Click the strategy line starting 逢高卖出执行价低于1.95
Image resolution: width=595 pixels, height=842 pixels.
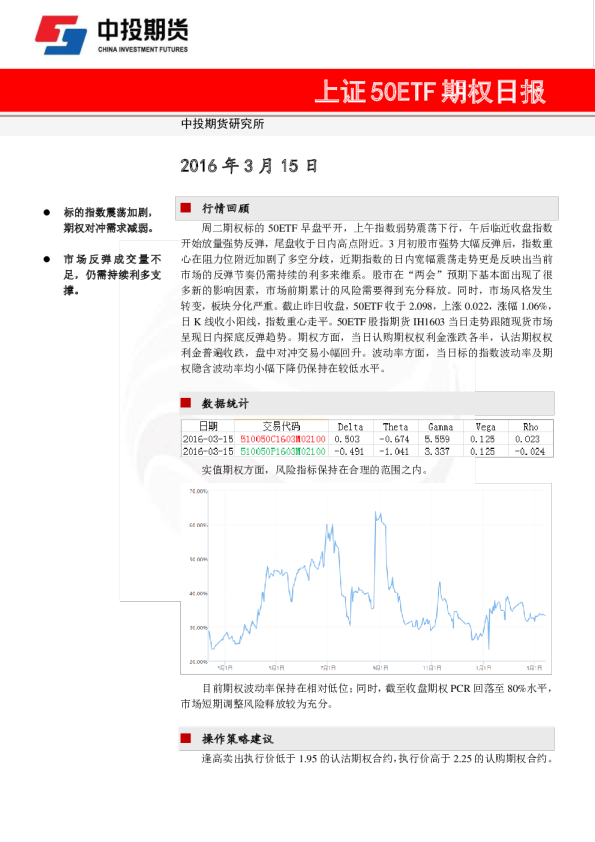tap(376, 759)
